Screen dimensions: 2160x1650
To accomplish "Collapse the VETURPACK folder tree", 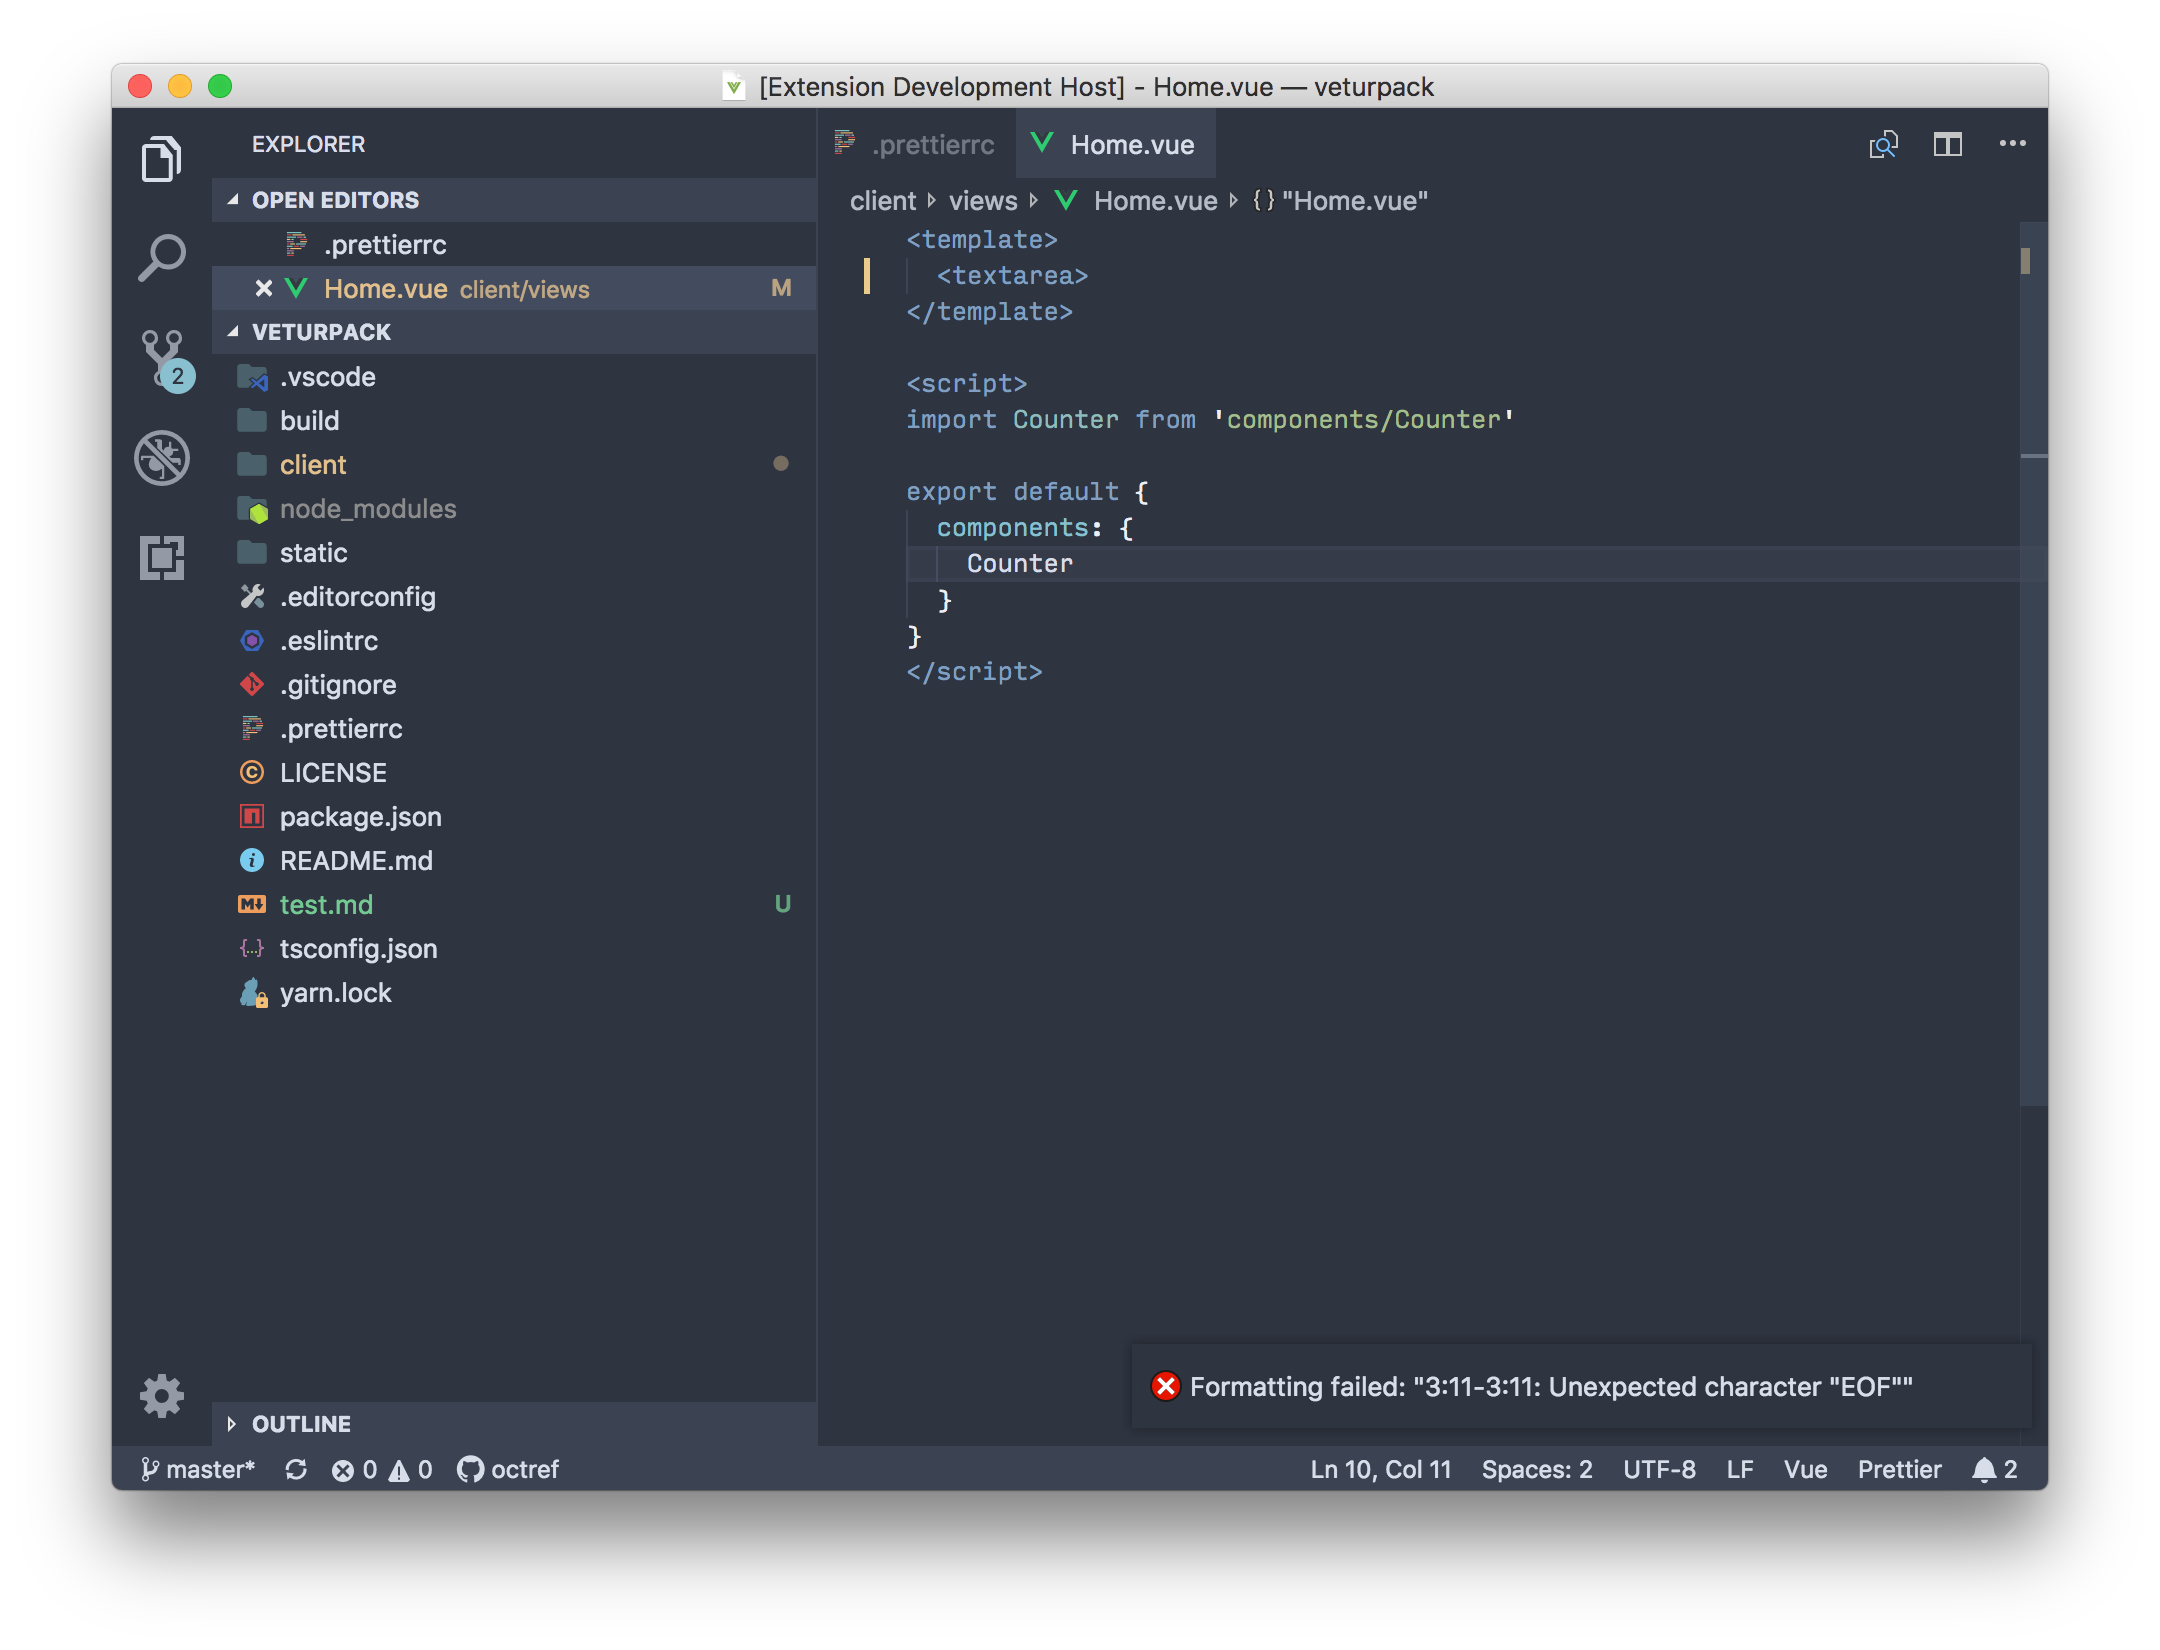I will 232,332.
